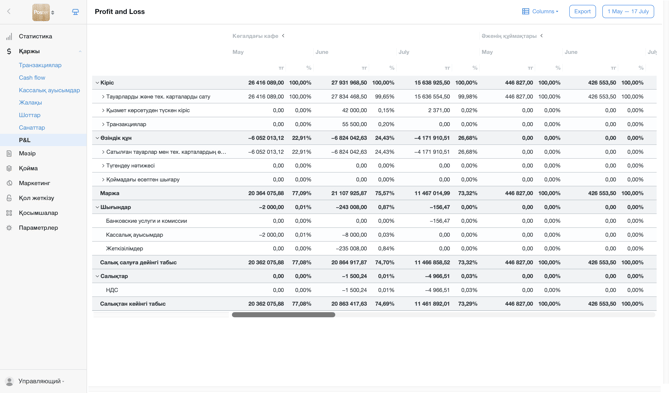670x393 pixels.
Task: Click the Параметрлер gear icon
Action: coord(9,228)
